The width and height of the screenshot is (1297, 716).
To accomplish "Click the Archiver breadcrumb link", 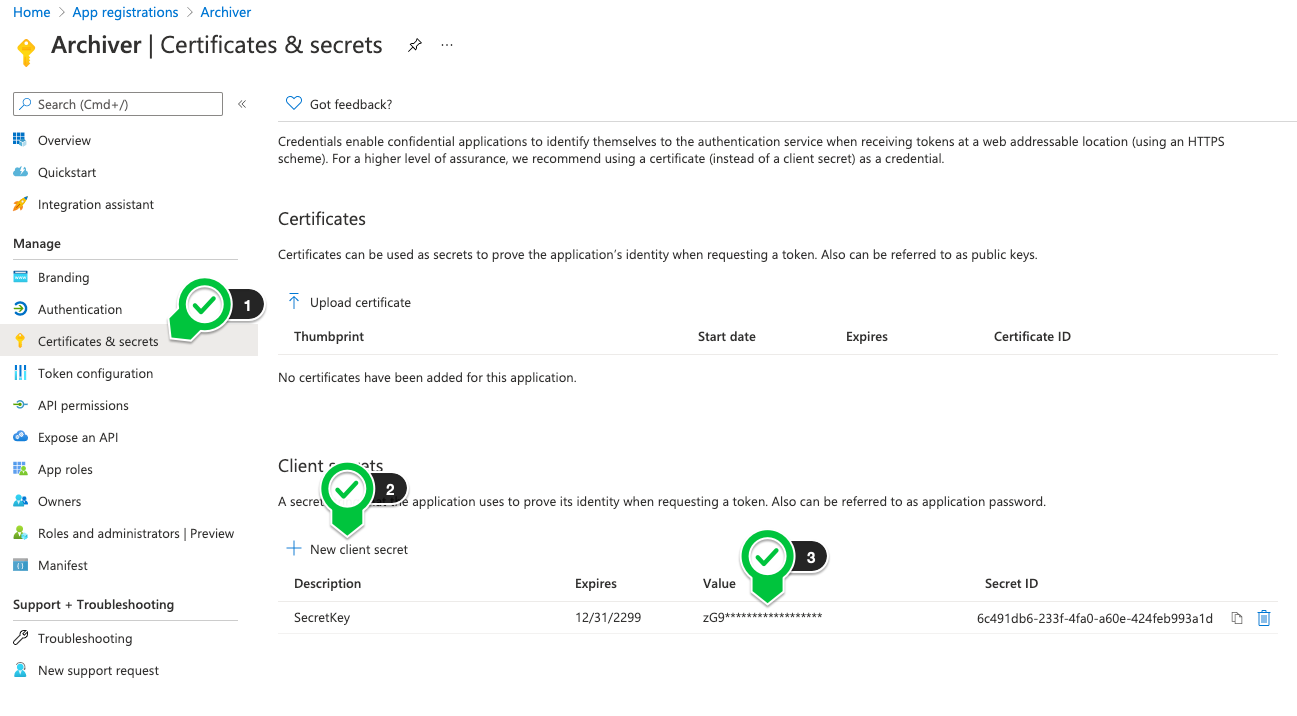I will (x=226, y=12).
